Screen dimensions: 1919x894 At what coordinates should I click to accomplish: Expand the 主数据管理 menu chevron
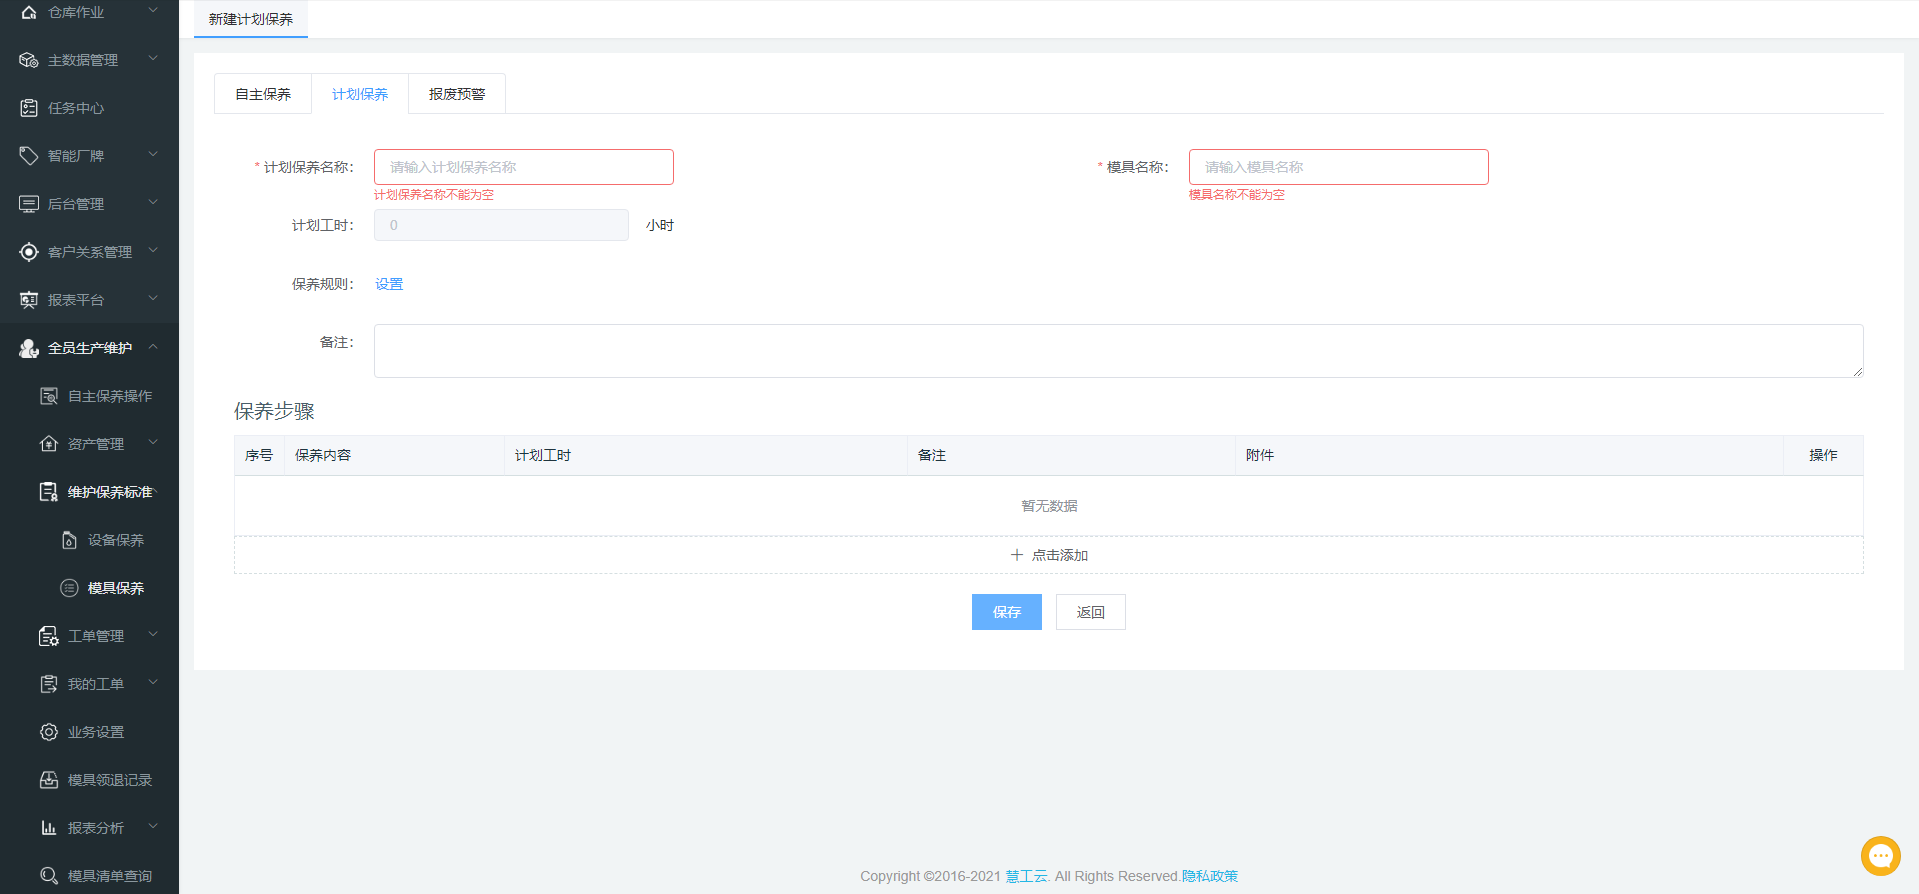pos(153,59)
